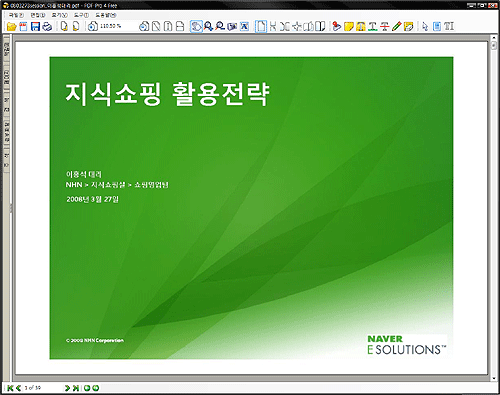The image size is (500, 395).
Task: Select the Stamp annotation tool
Action: (x=337, y=26)
